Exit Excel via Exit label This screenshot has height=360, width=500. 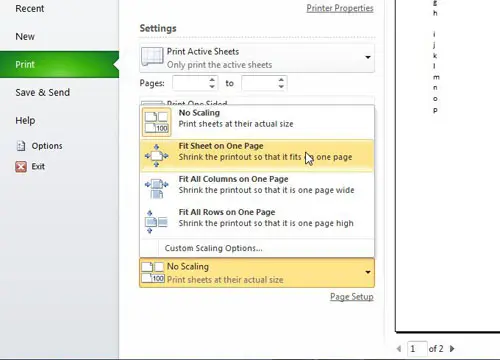38,166
